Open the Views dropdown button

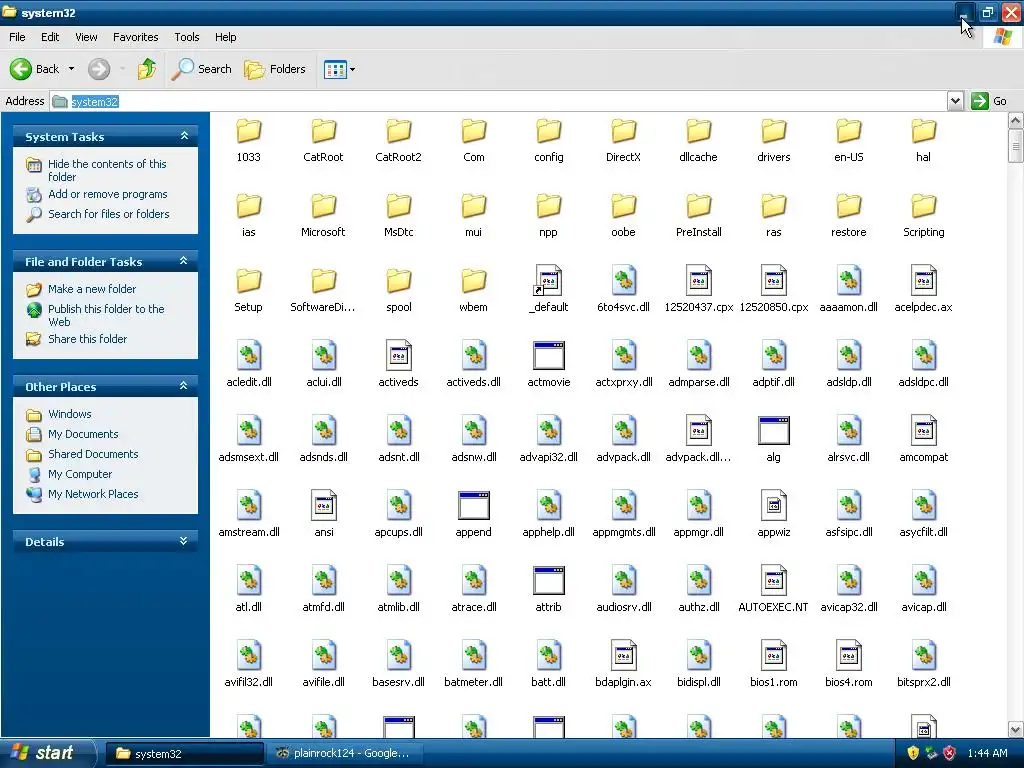click(x=340, y=69)
